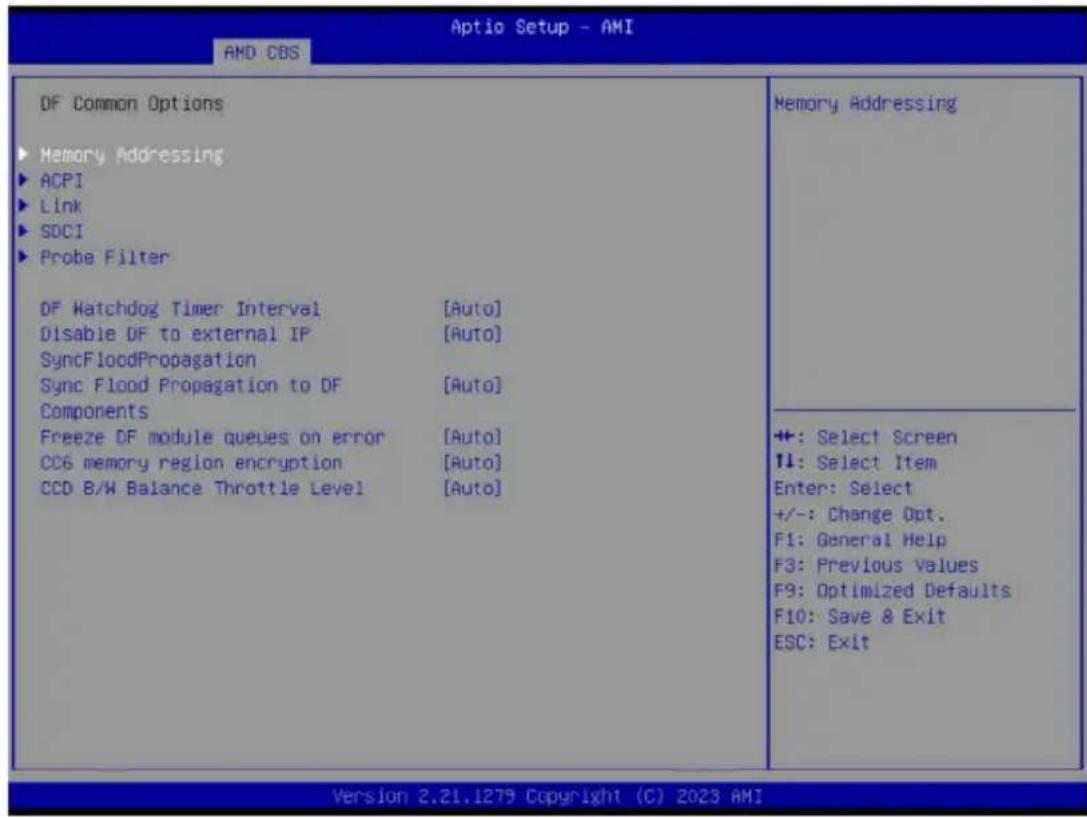Click the F1: General Help hint

(860, 539)
